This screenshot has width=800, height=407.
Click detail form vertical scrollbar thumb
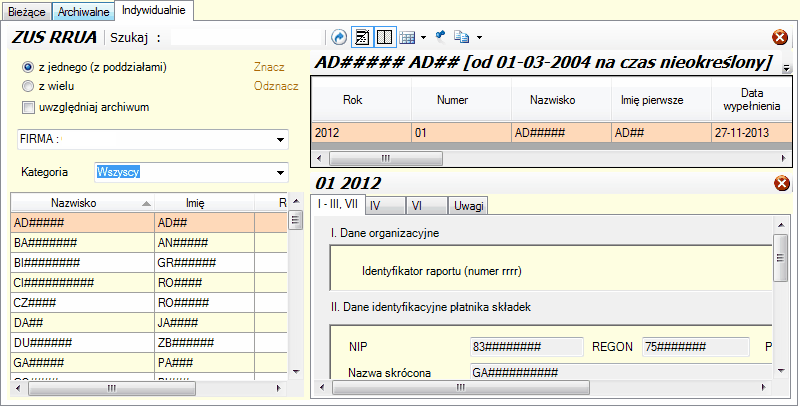(781, 258)
